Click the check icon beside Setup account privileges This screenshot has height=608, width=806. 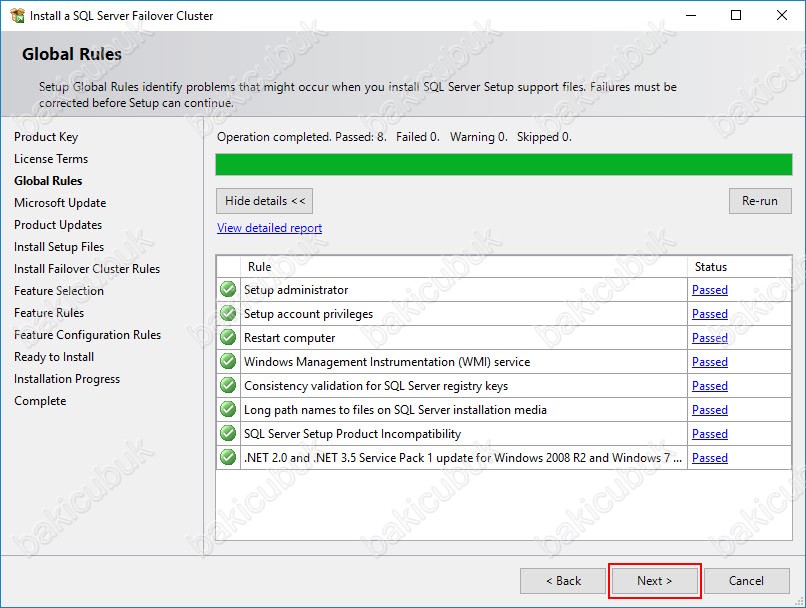point(228,314)
